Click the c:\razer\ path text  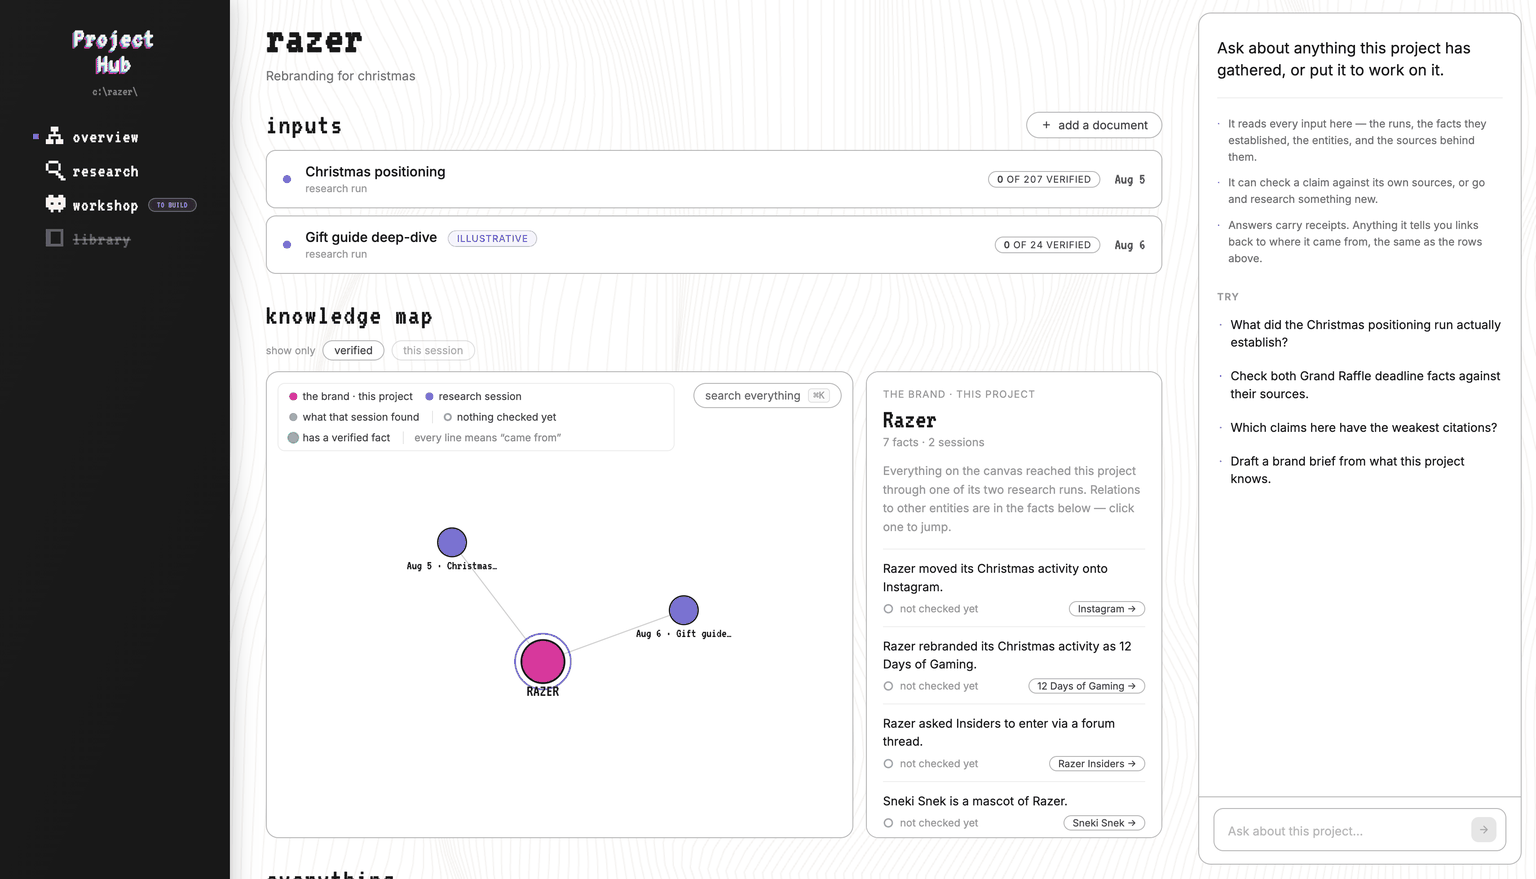(x=115, y=92)
